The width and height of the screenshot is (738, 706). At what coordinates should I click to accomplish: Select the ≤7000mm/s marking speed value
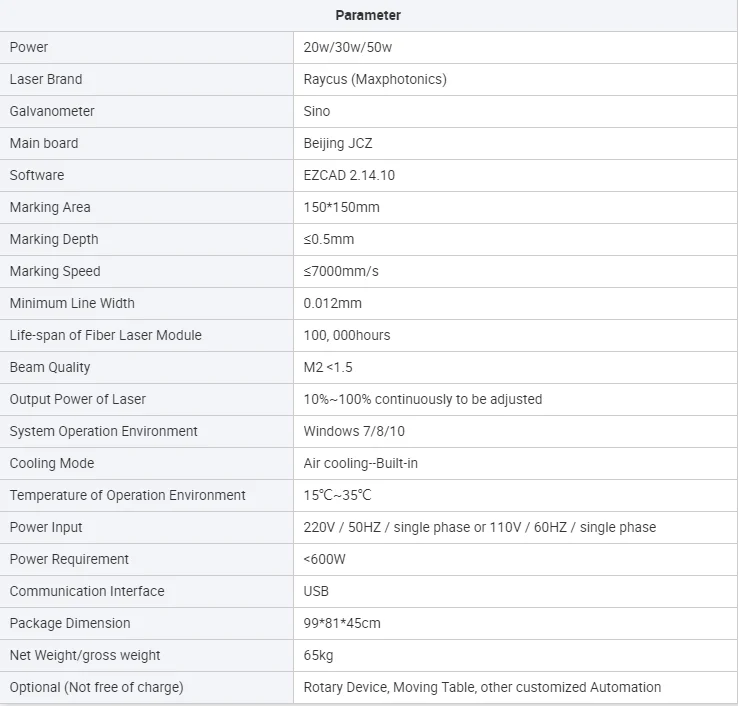pyautogui.click(x=341, y=271)
